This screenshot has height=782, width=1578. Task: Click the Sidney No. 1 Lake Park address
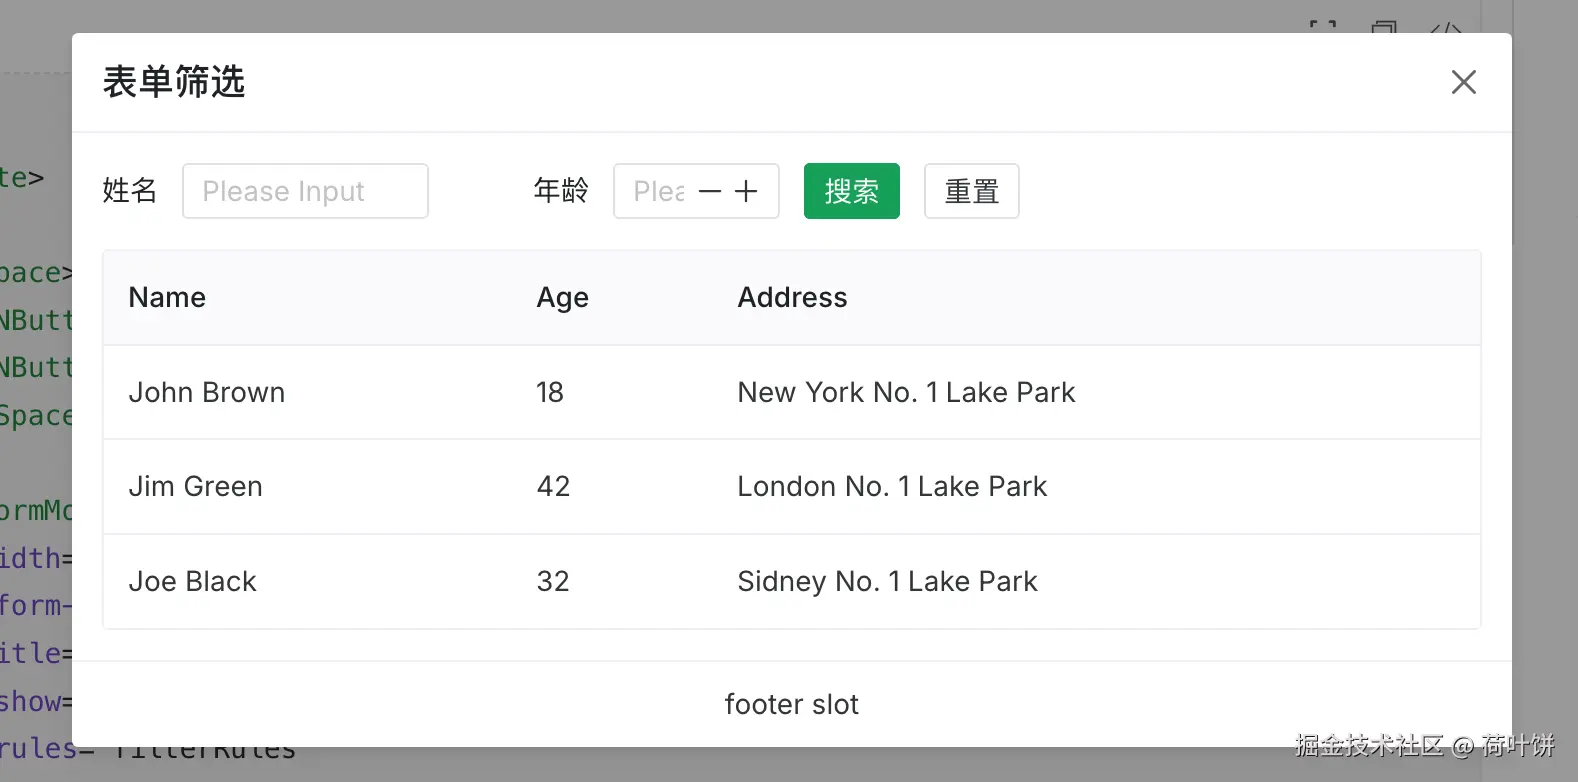pyautogui.click(x=887, y=581)
